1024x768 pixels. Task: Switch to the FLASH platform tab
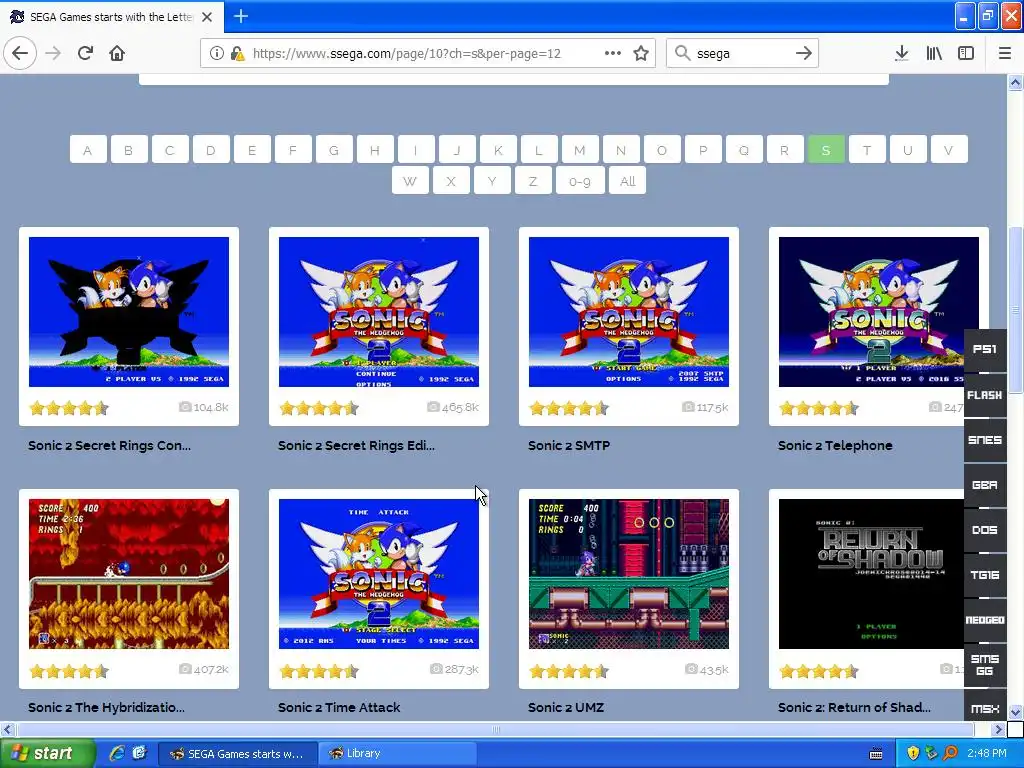(985, 395)
